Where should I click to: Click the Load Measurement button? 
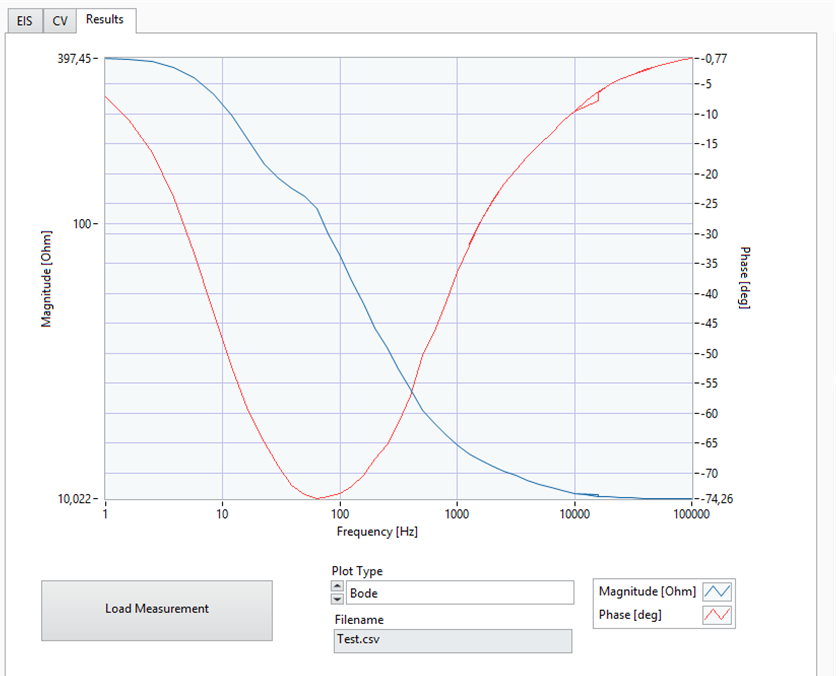point(157,610)
